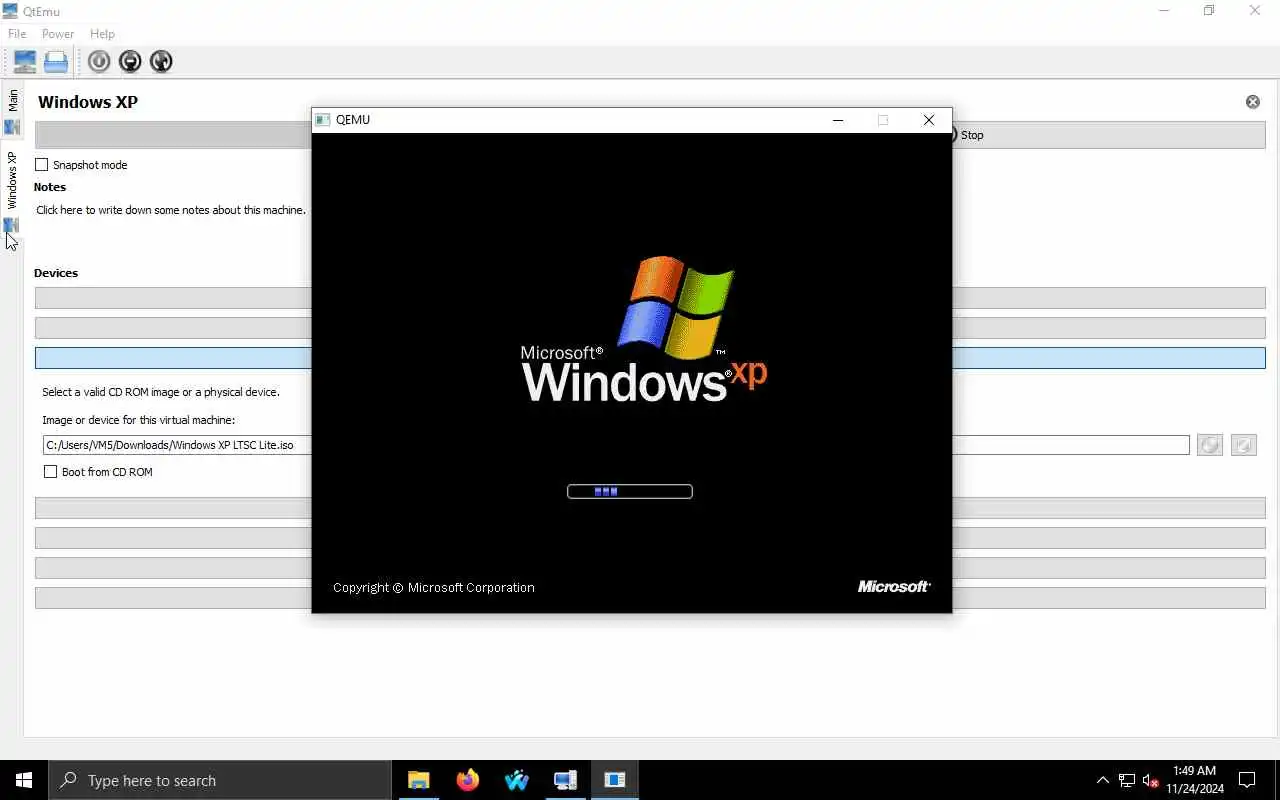Close the QEMU window
Viewport: 1280px width, 800px height.
pos(929,120)
